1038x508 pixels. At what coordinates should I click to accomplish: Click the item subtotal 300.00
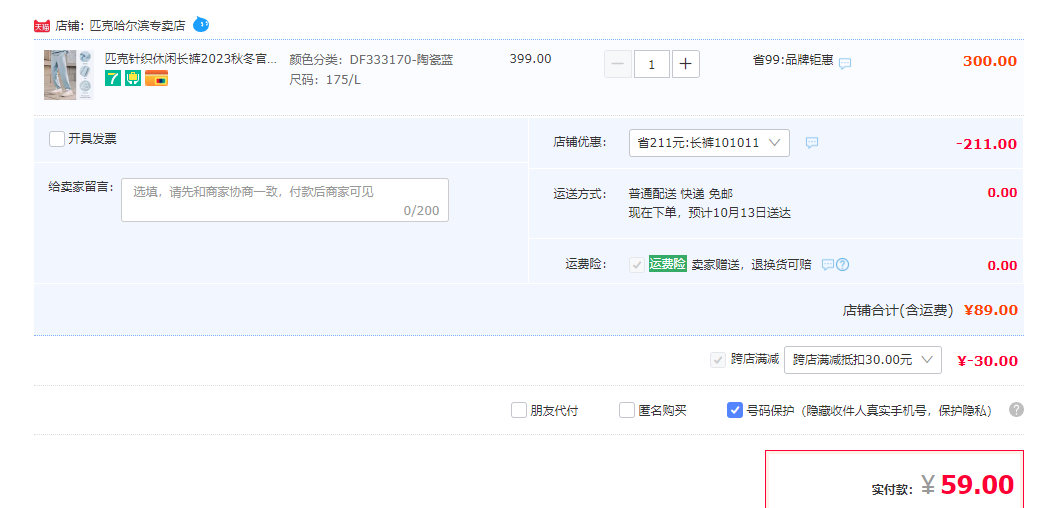click(990, 61)
